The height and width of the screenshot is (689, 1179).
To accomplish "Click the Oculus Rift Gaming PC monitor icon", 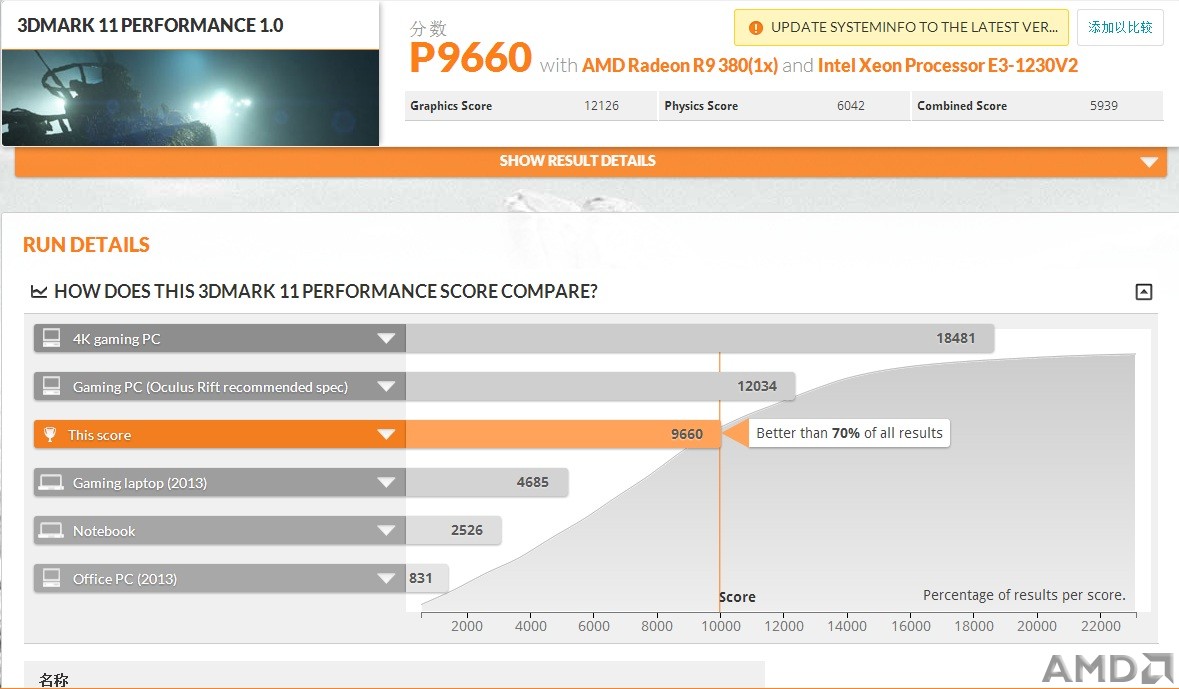I will (51, 386).
